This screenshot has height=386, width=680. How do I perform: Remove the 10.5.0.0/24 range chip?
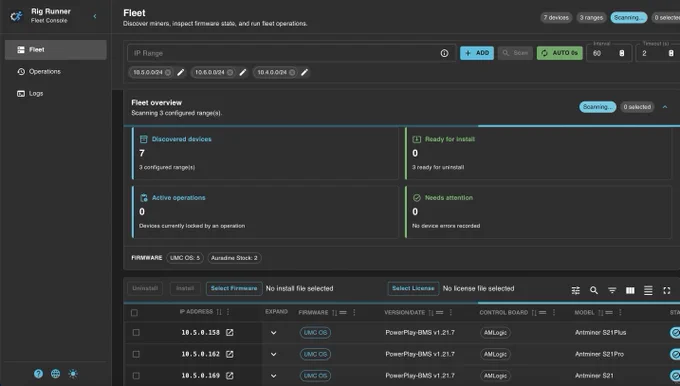tap(168, 72)
